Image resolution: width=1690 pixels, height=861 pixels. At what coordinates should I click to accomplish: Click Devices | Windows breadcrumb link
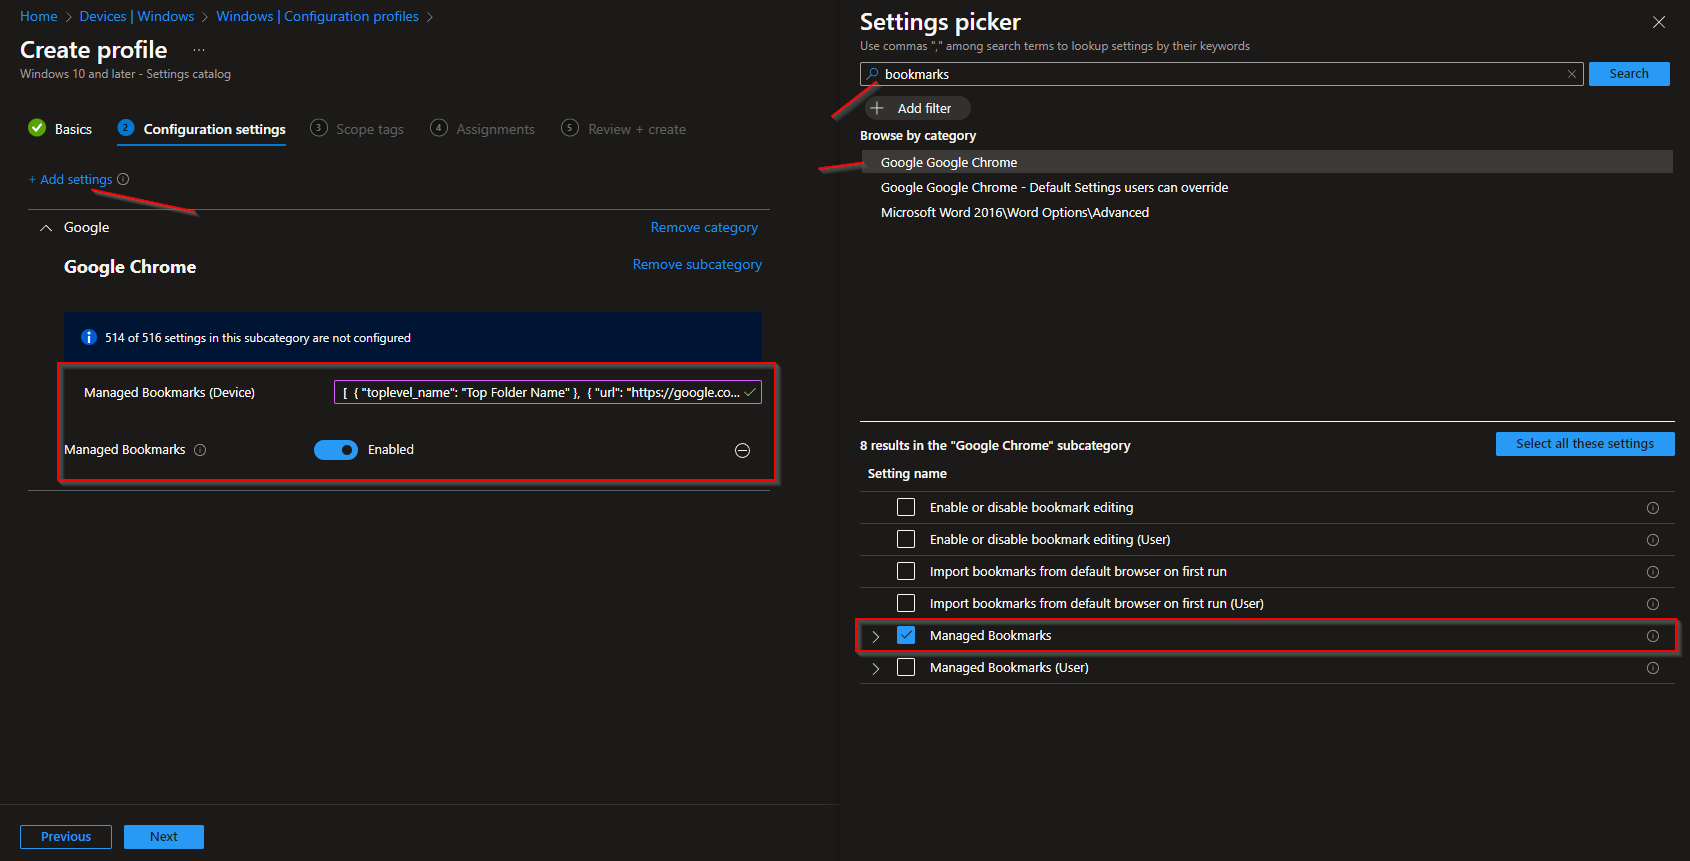pyautogui.click(x=137, y=17)
